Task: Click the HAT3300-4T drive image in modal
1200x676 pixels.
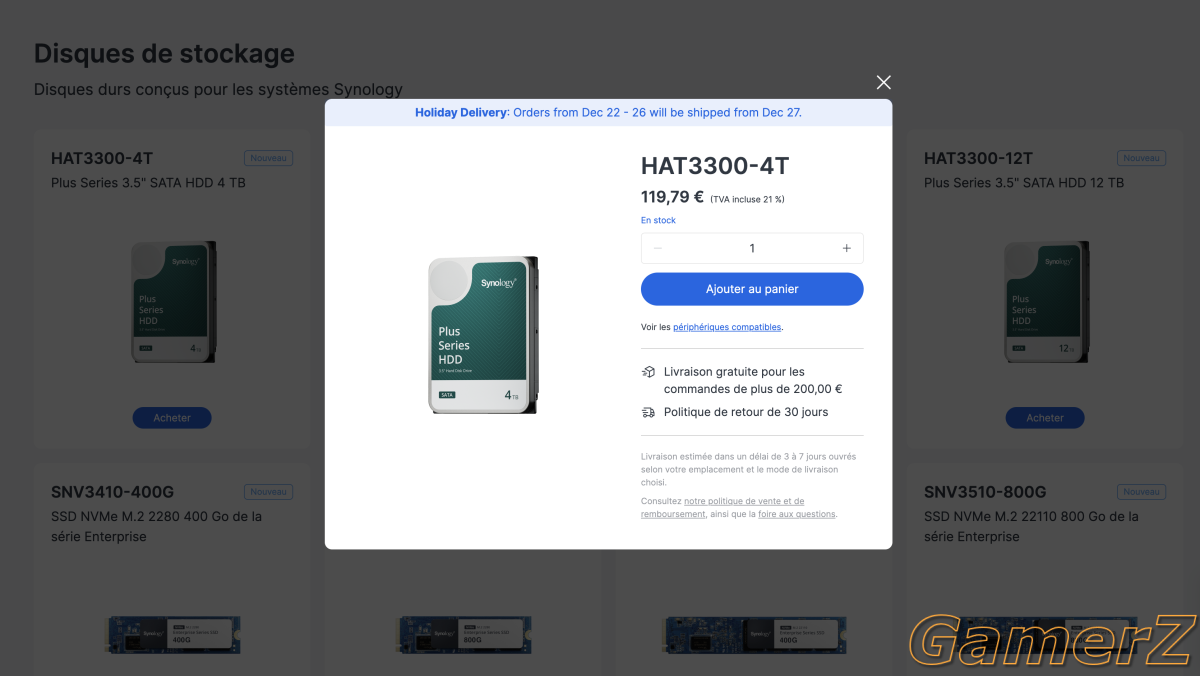Action: click(484, 334)
